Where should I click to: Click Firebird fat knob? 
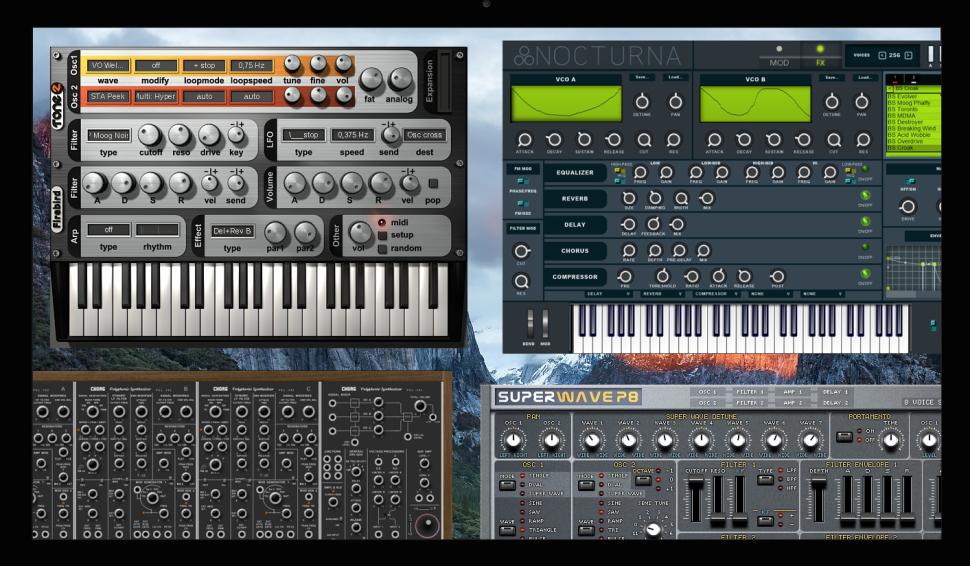[x=371, y=80]
